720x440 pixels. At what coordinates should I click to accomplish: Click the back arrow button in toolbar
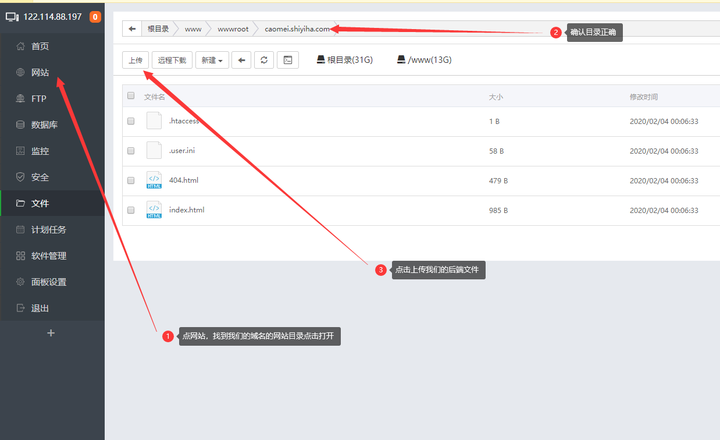[242, 60]
